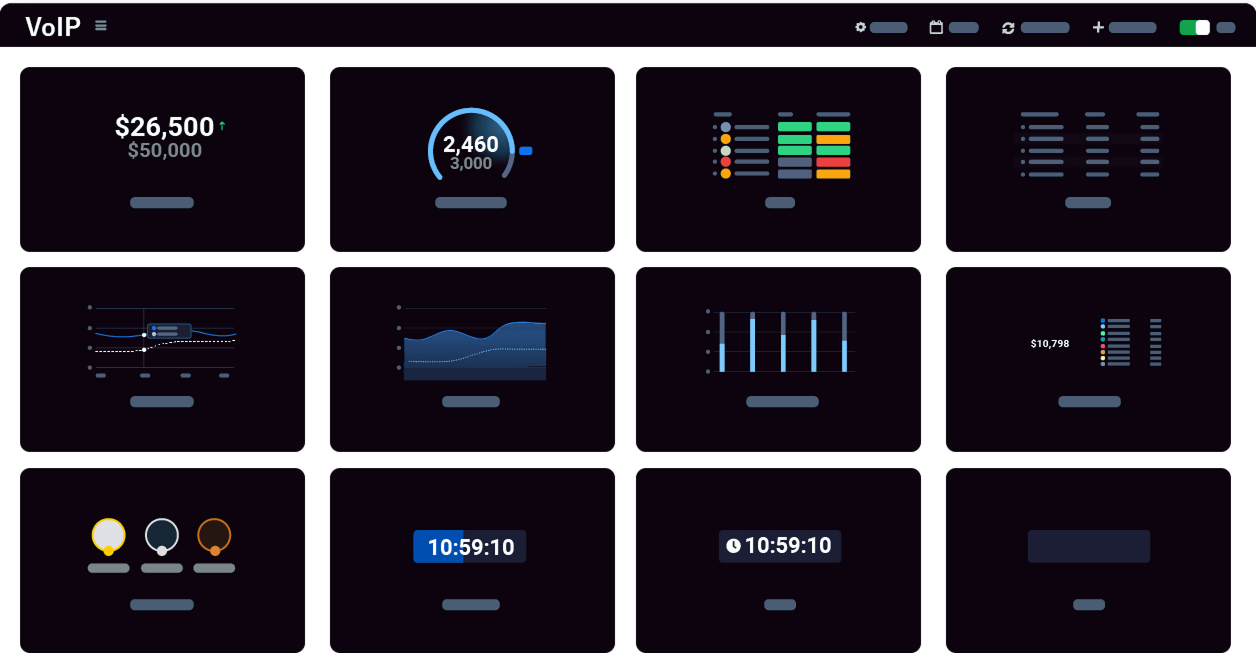Select the red status dot in the queue list
The height and width of the screenshot is (653, 1256).
tap(726, 162)
